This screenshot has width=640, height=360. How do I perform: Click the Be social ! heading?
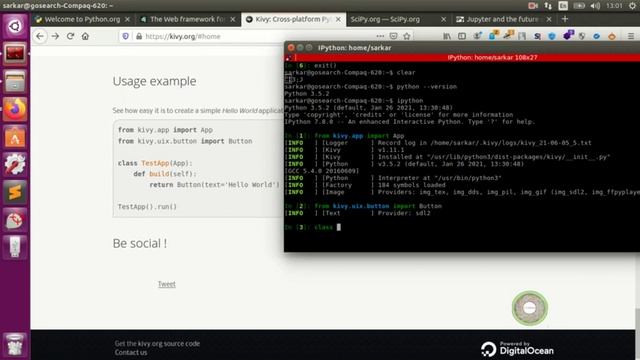coord(140,243)
